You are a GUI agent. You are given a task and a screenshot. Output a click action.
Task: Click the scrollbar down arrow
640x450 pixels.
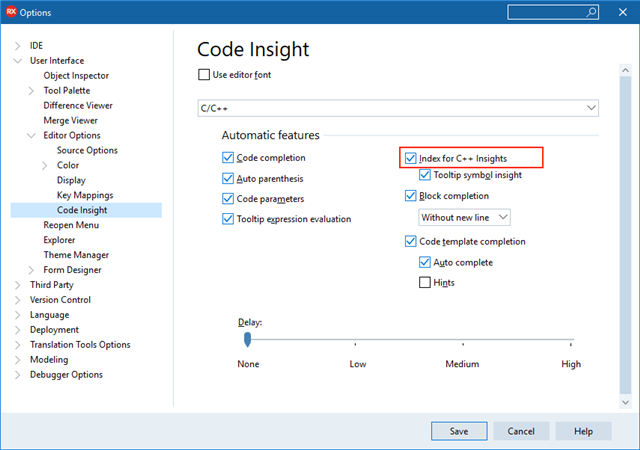[x=625, y=402]
